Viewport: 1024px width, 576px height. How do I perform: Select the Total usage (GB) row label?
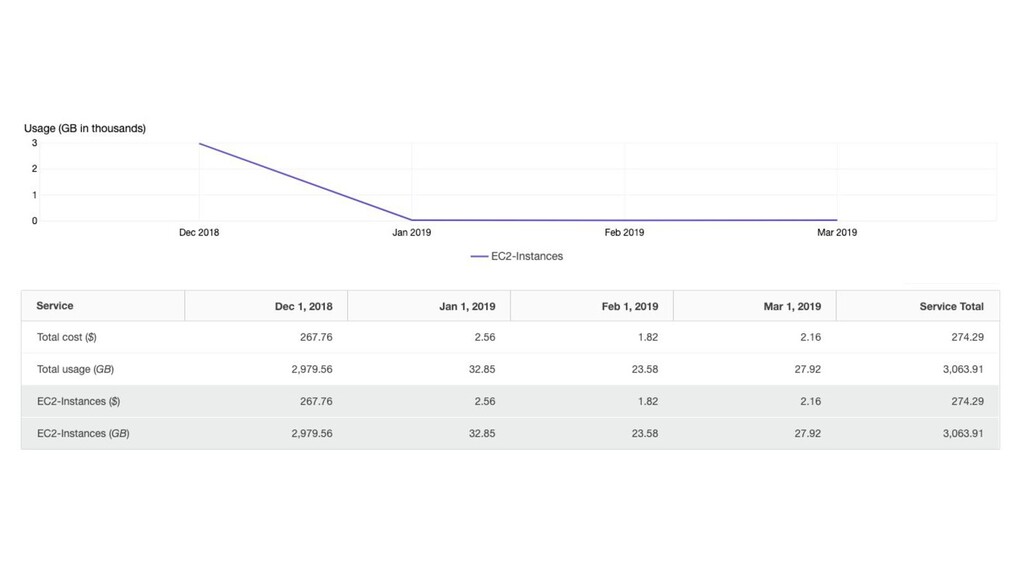click(75, 370)
